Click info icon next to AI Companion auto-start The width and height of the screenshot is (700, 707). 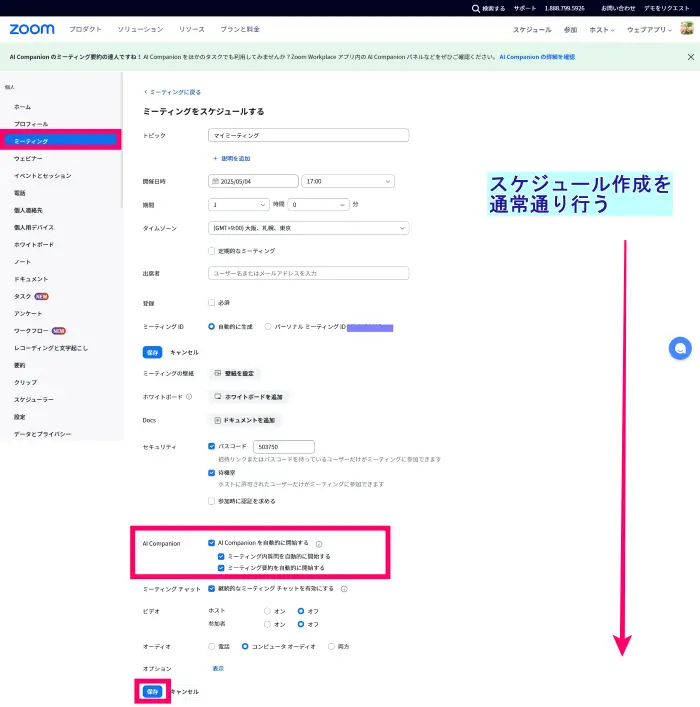[319, 544]
